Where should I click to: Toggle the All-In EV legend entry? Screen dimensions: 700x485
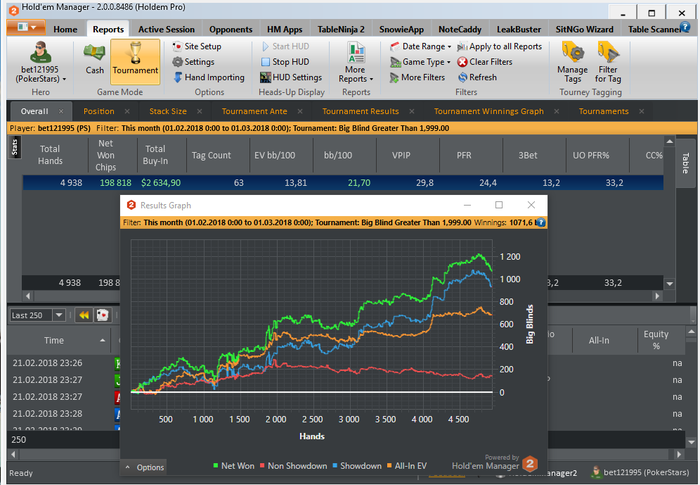point(407,466)
